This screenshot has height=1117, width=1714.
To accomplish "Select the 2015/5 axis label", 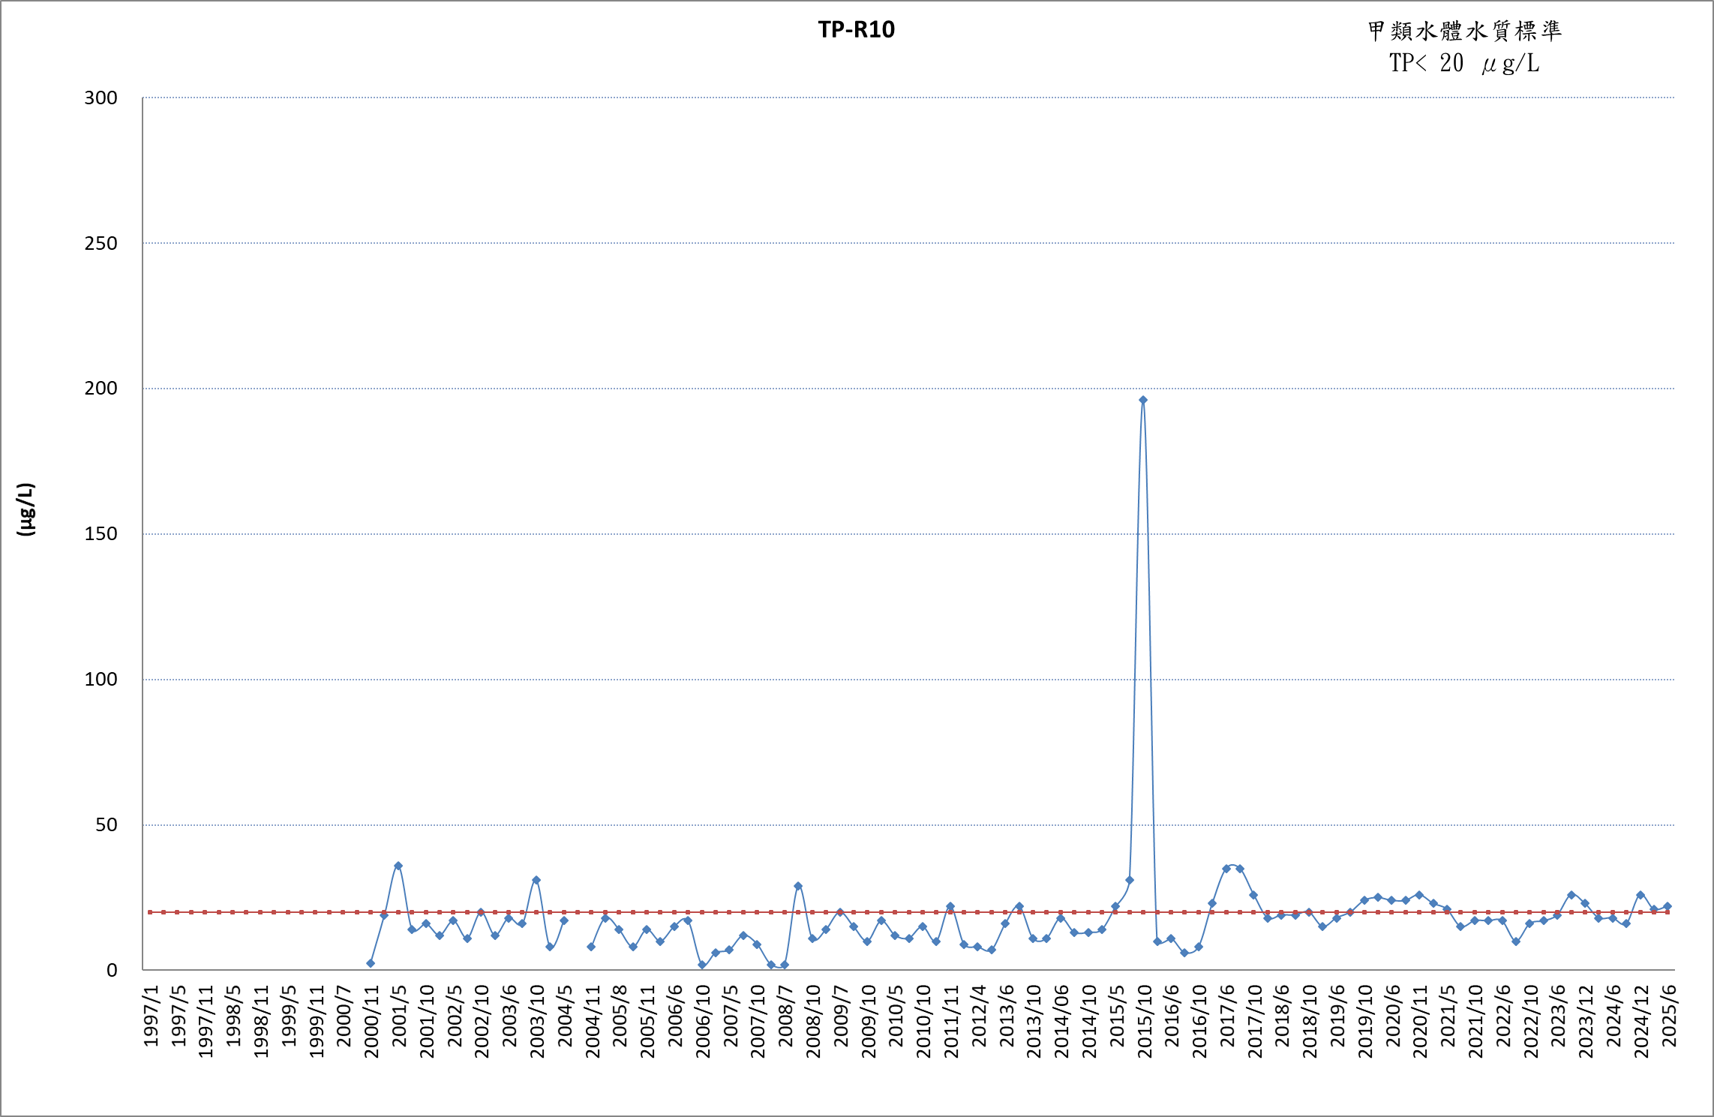I will pos(1117,1016).
